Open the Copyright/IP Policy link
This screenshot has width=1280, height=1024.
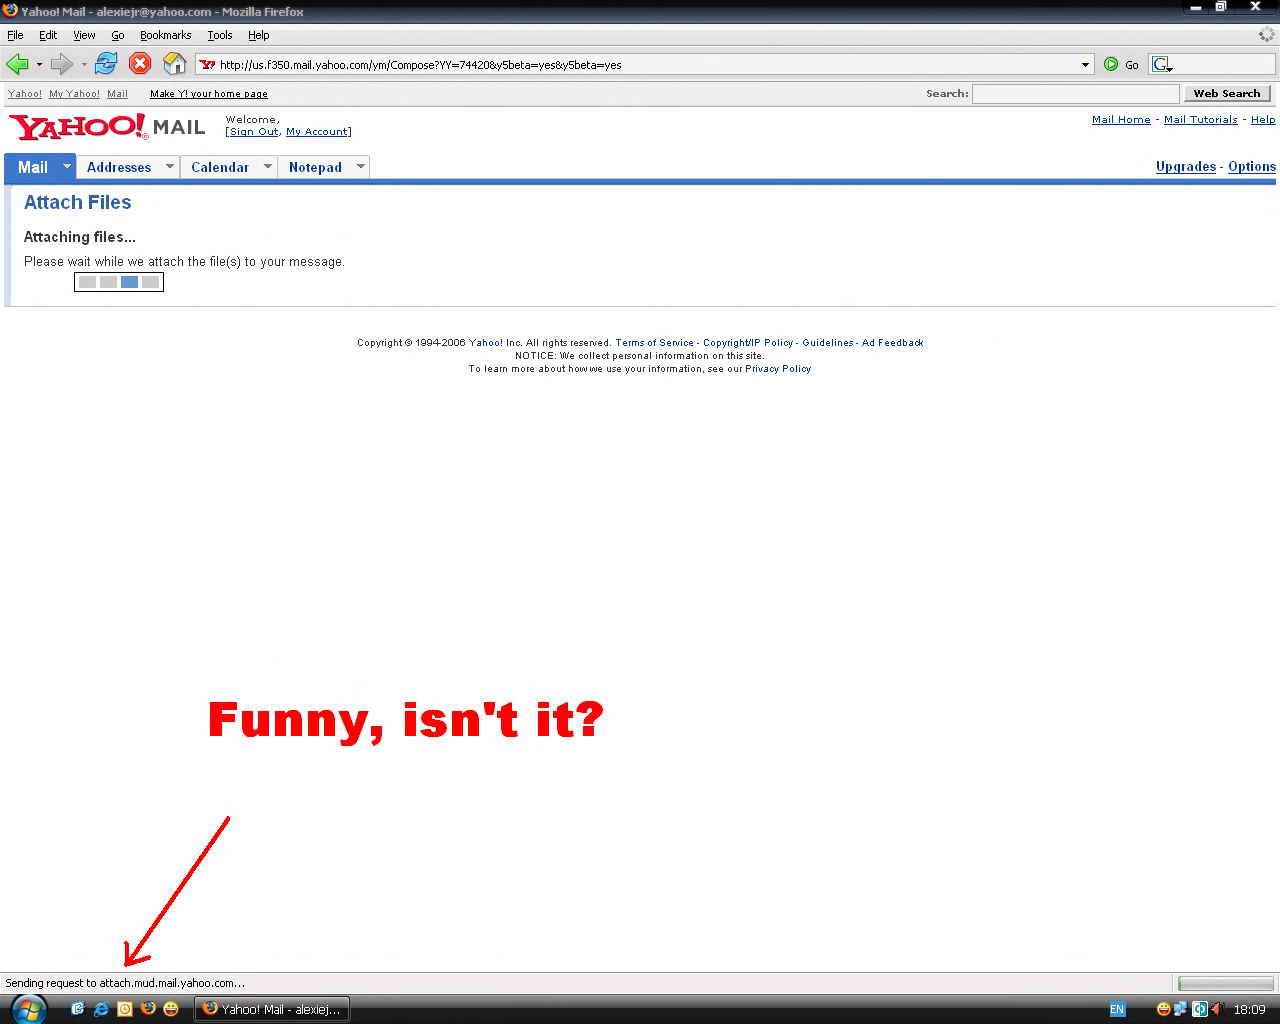point(748,342)
